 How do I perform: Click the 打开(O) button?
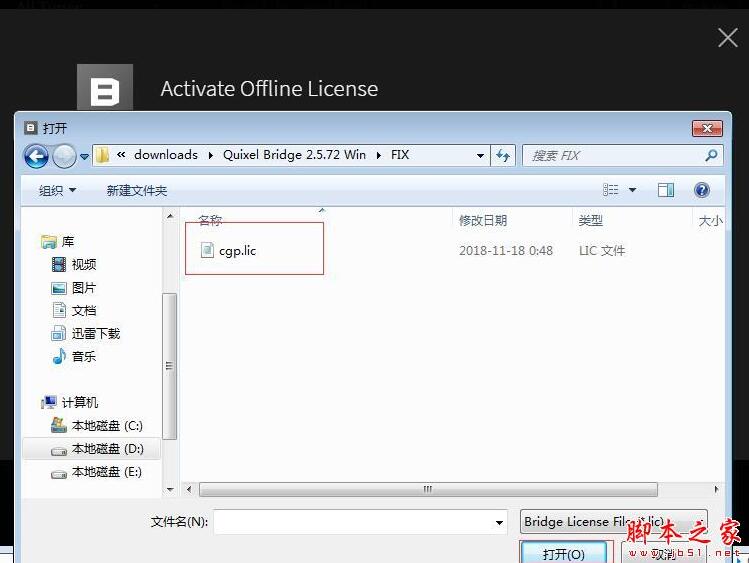tap(564, 553)
